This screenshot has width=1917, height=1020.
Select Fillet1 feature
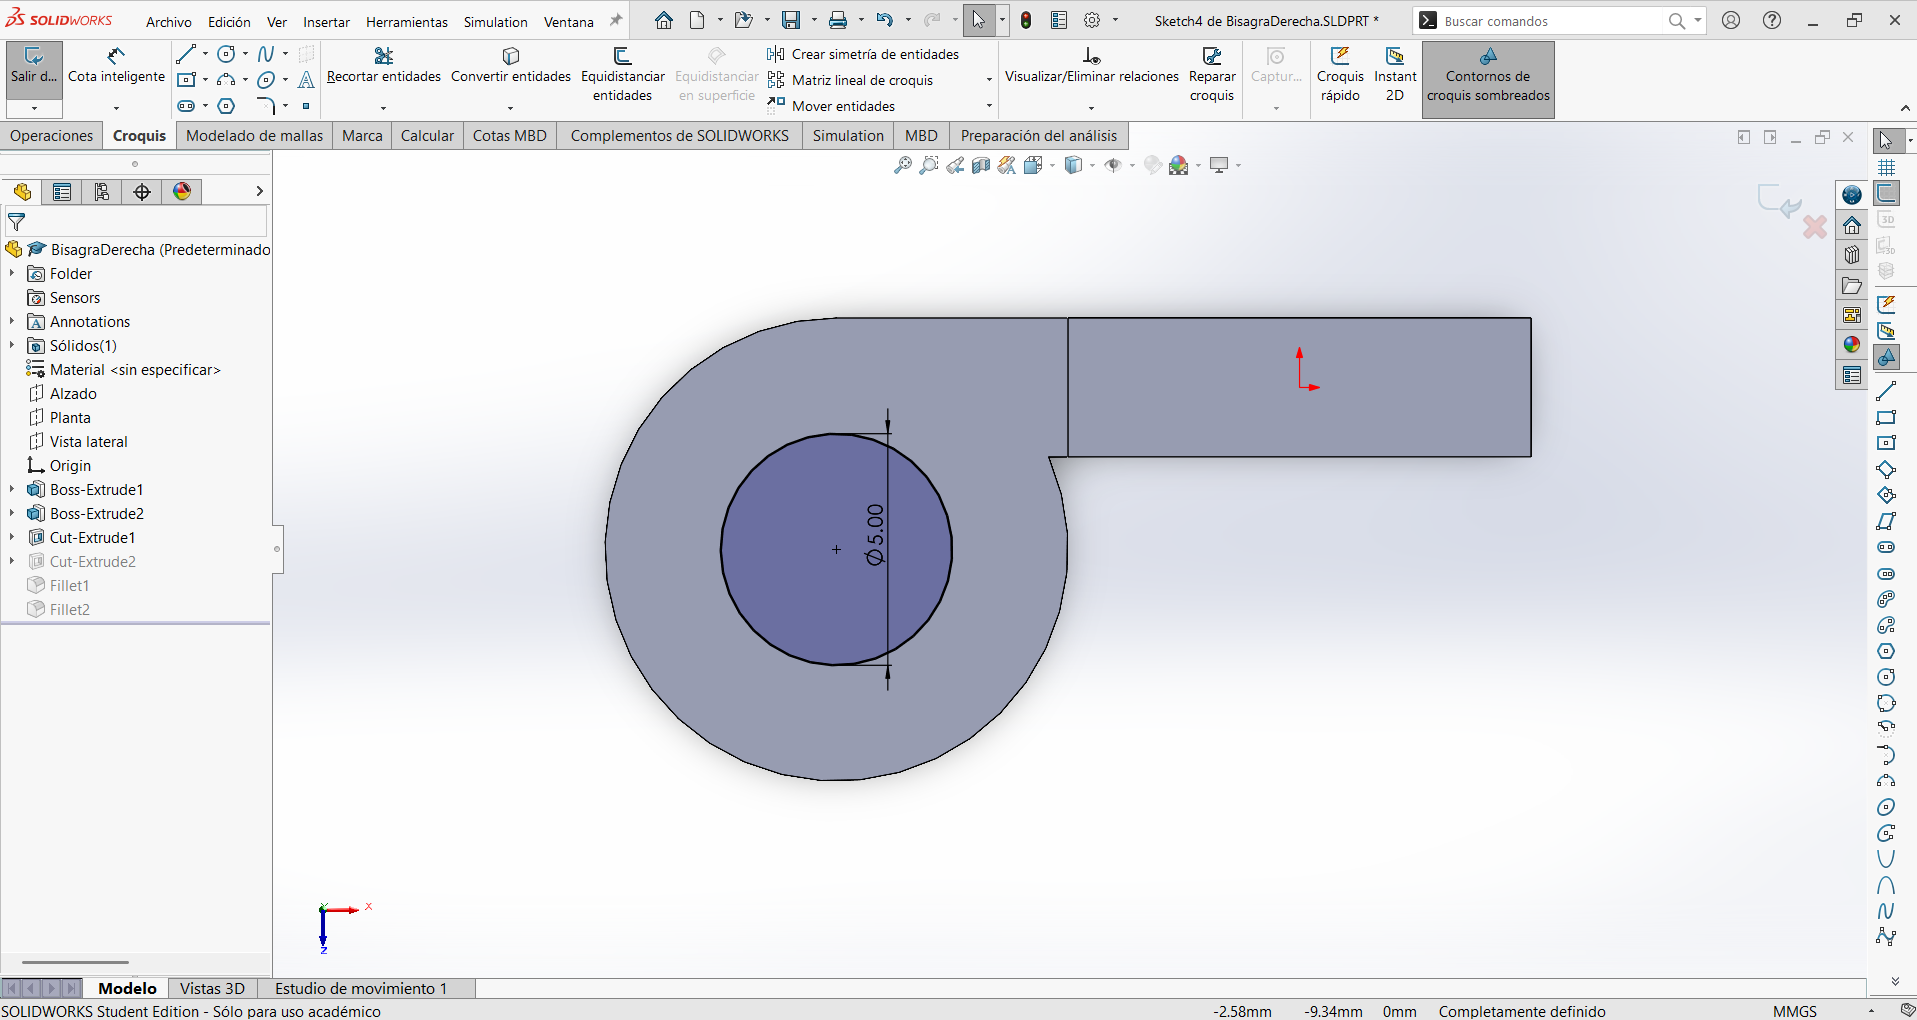point(69,586)
